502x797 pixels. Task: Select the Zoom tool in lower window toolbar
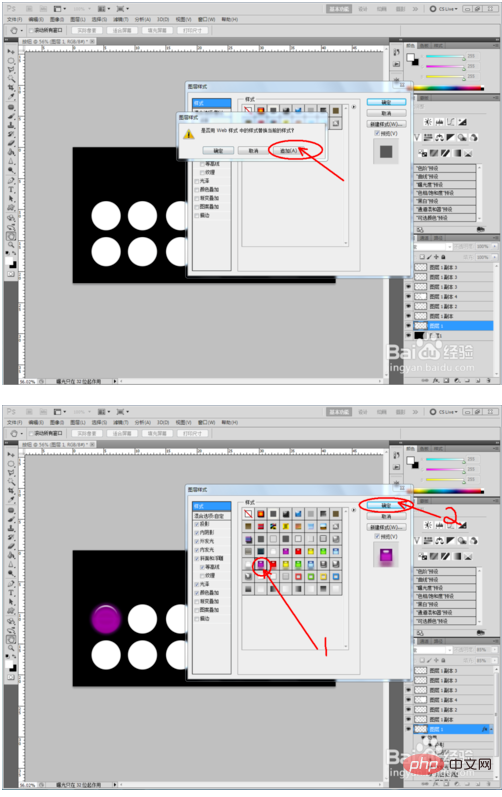tap(11, 649)
